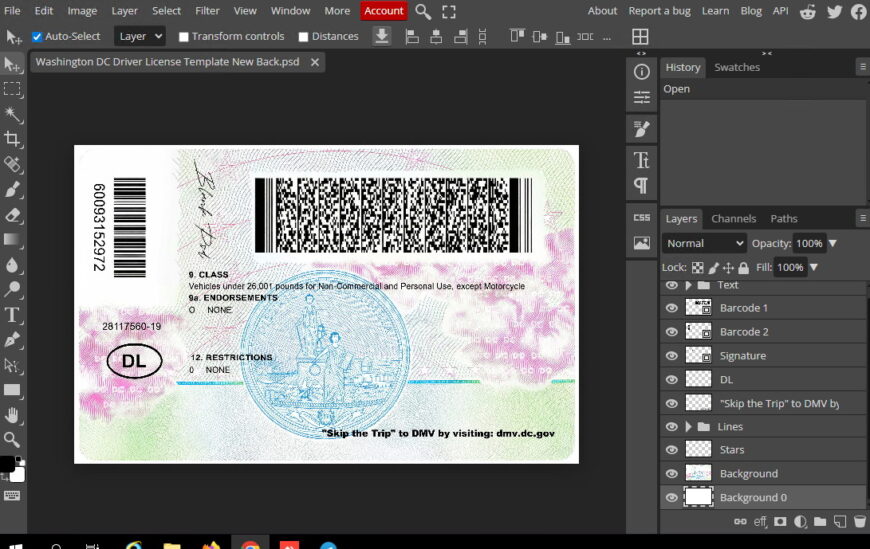870x549 pixels.
Task: Expand the Text folder layer
Action: (x=689, y=285)
